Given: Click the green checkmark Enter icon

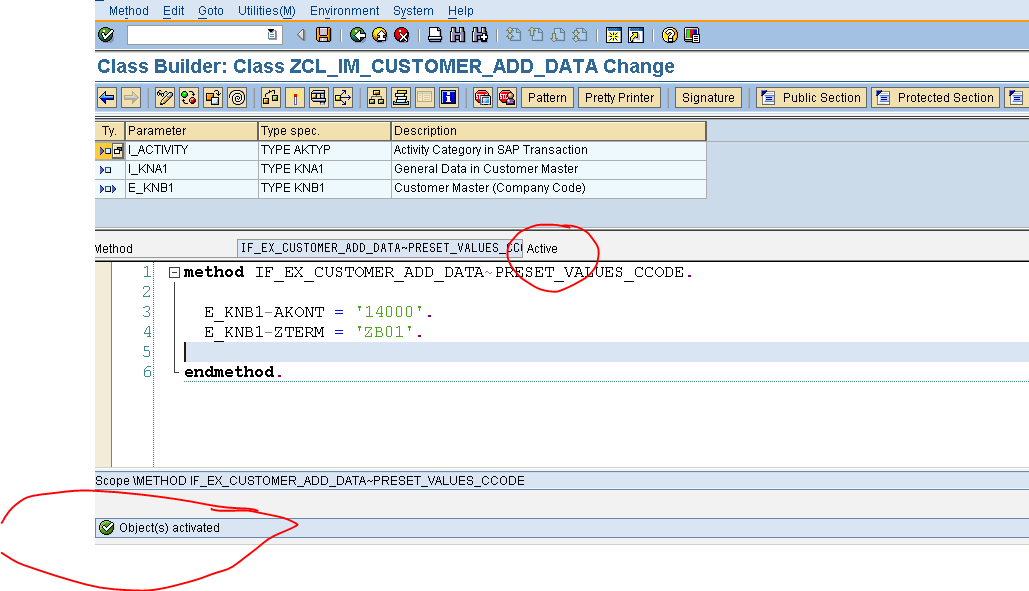Looking at the screenshot, I should 107,33.
